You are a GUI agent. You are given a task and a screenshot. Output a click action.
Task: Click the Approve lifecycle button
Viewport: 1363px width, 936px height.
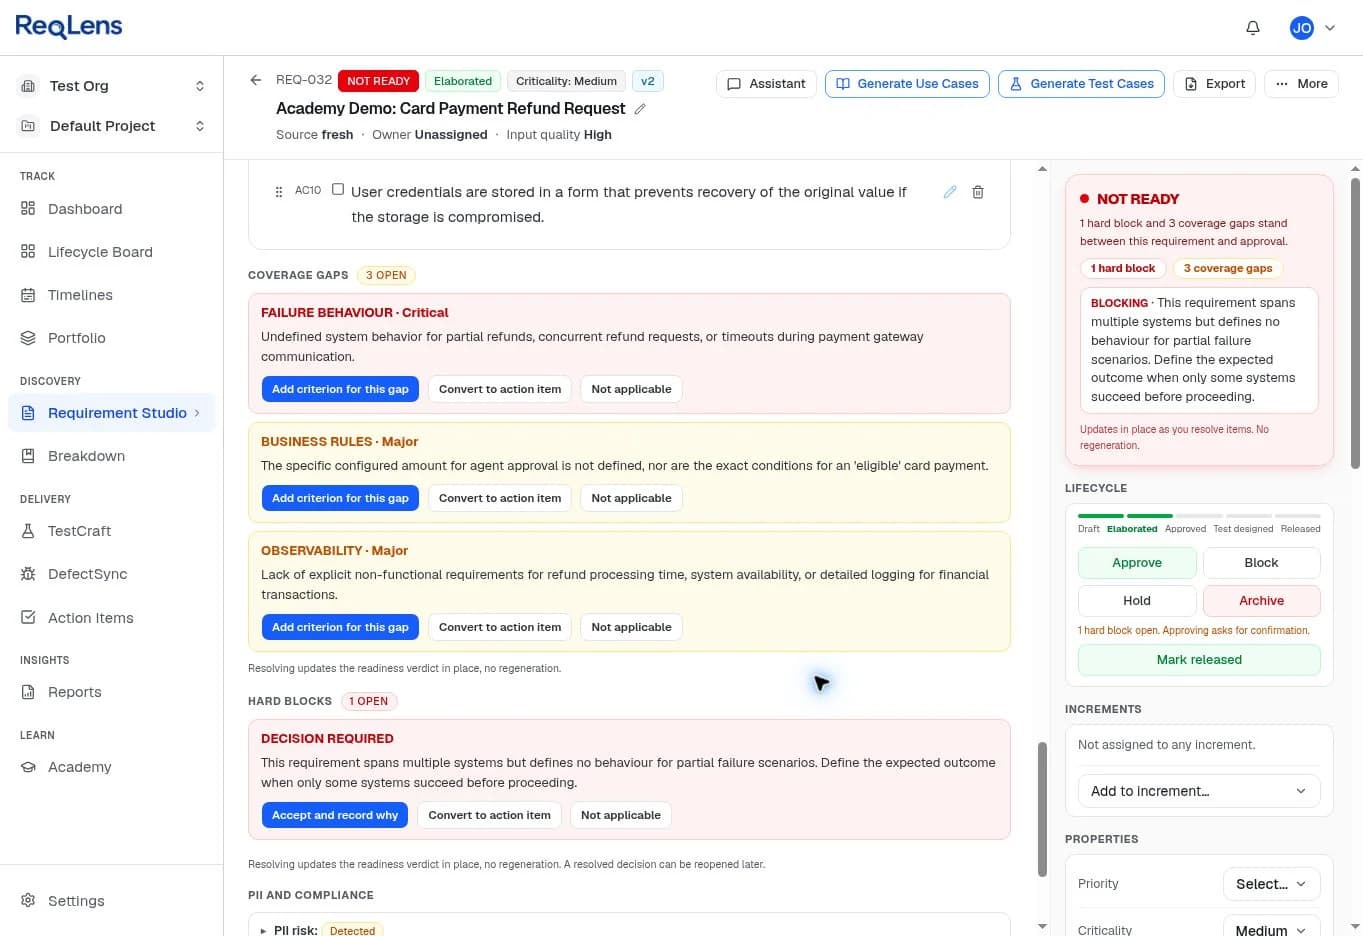[1137, 563]
